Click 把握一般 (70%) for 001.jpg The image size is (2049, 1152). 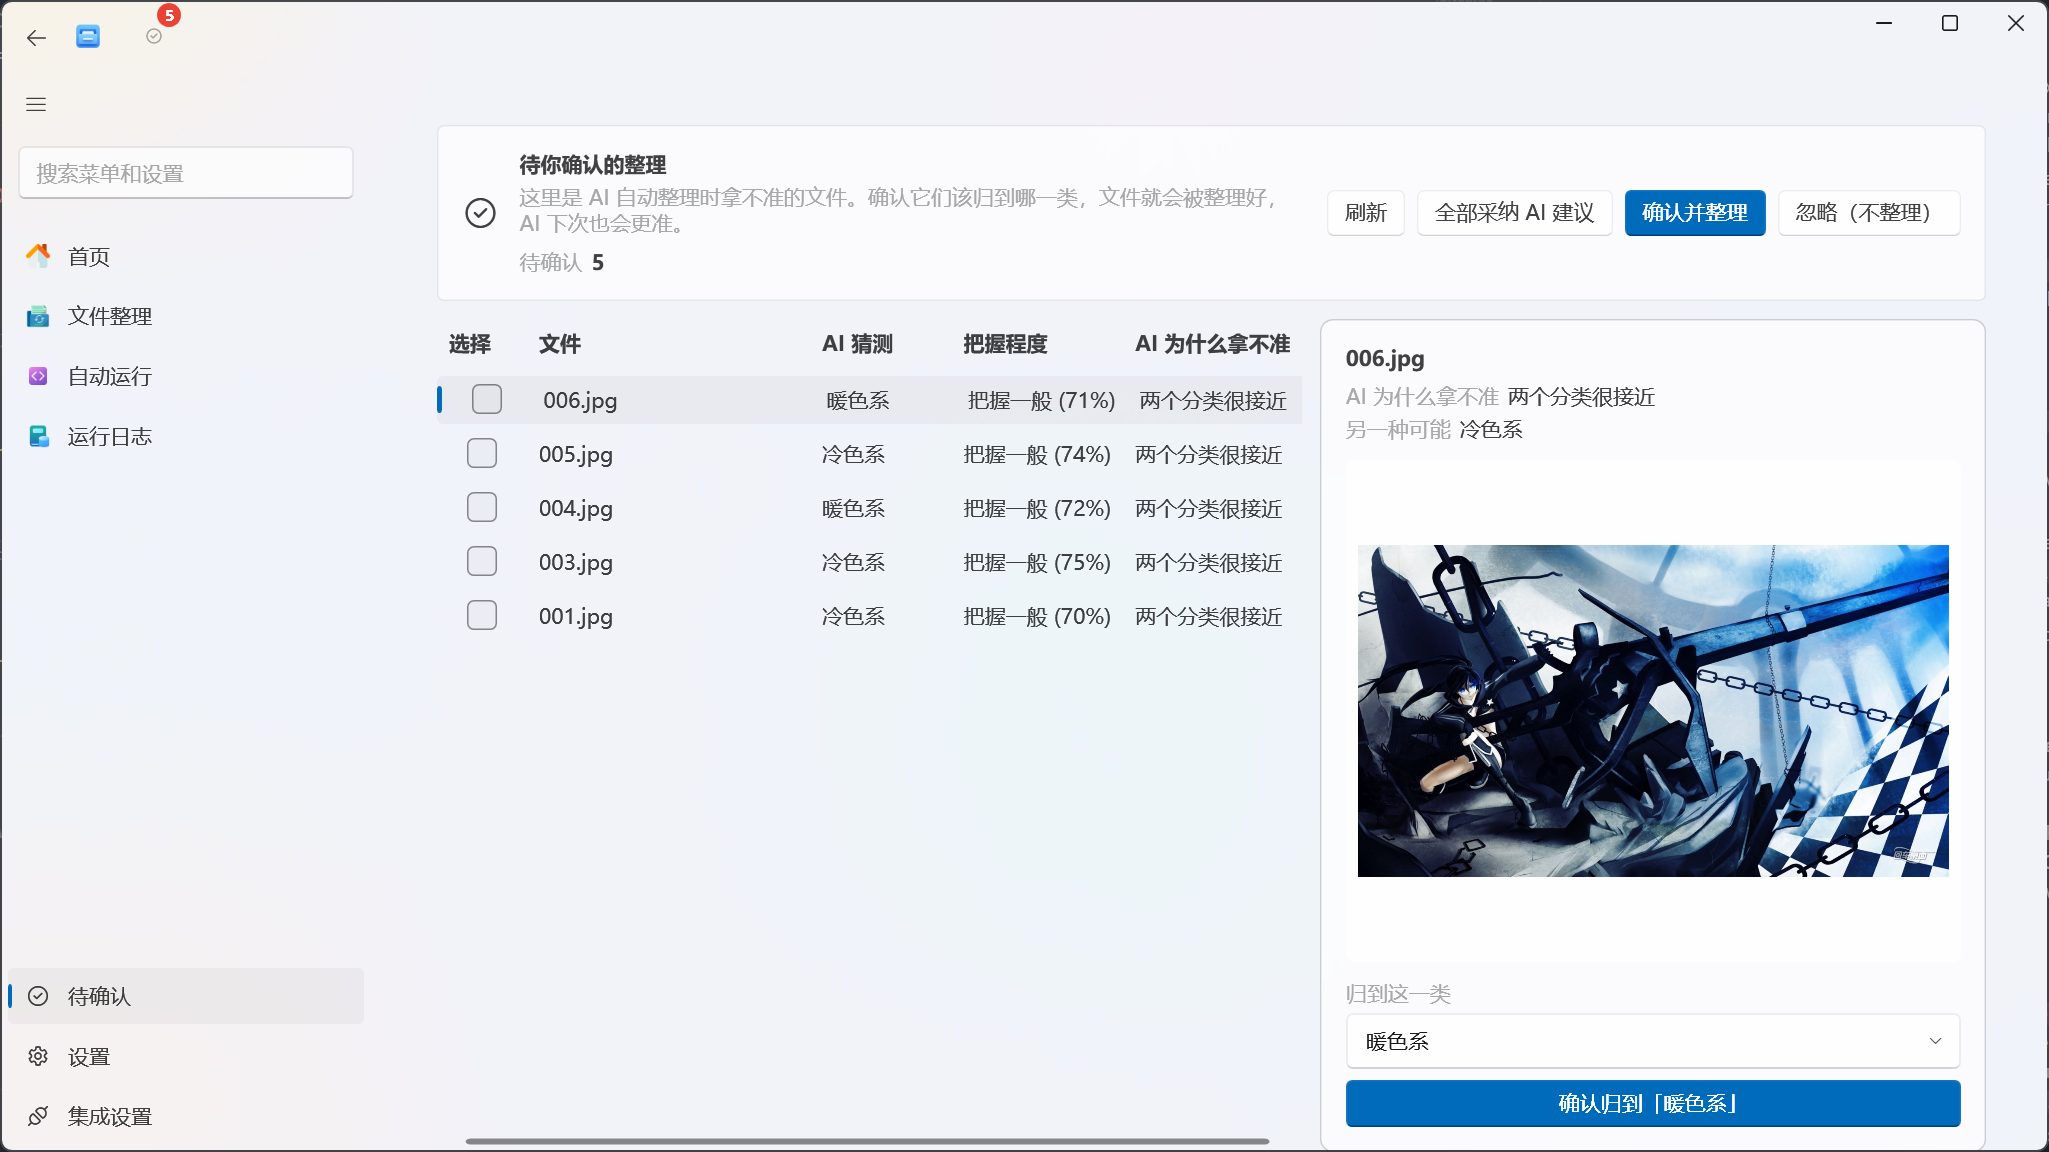1037,616
